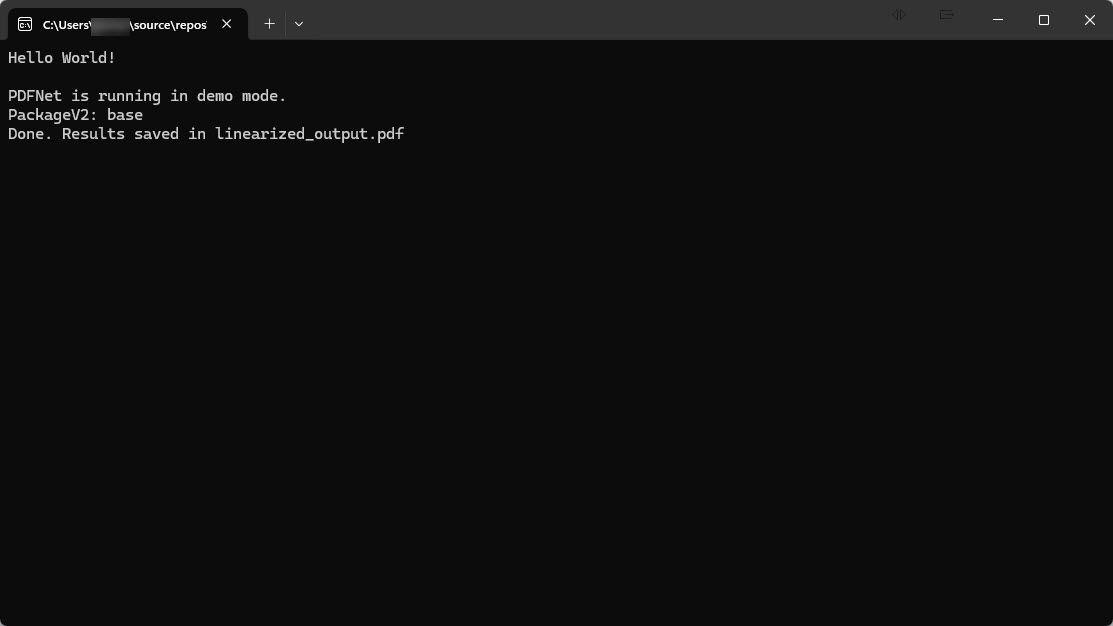Click the faint split-arrows icon in title bar
Viewport: 1113px width, 626px height.
pyautogui.click(x=899, y=15)
